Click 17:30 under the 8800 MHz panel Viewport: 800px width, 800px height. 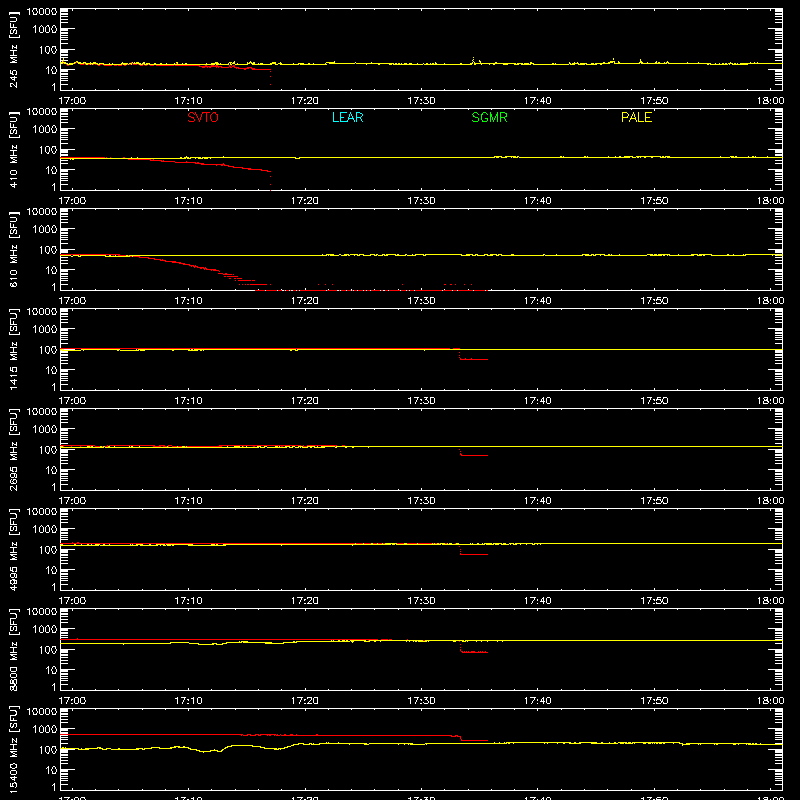pyautogui.click(x=421, y=701)
